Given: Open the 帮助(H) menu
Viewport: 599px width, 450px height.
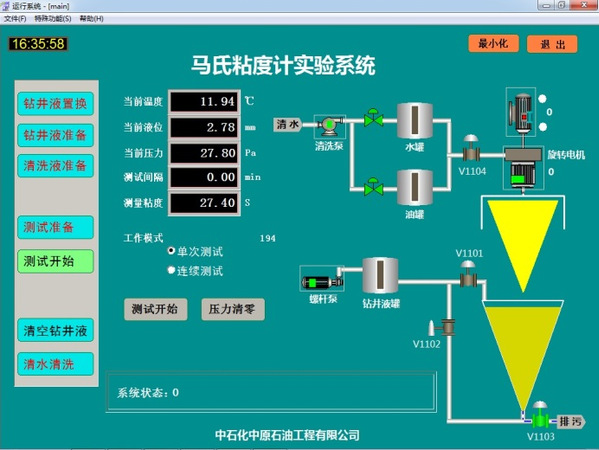Looking at the screenshot, I should 91,19.
